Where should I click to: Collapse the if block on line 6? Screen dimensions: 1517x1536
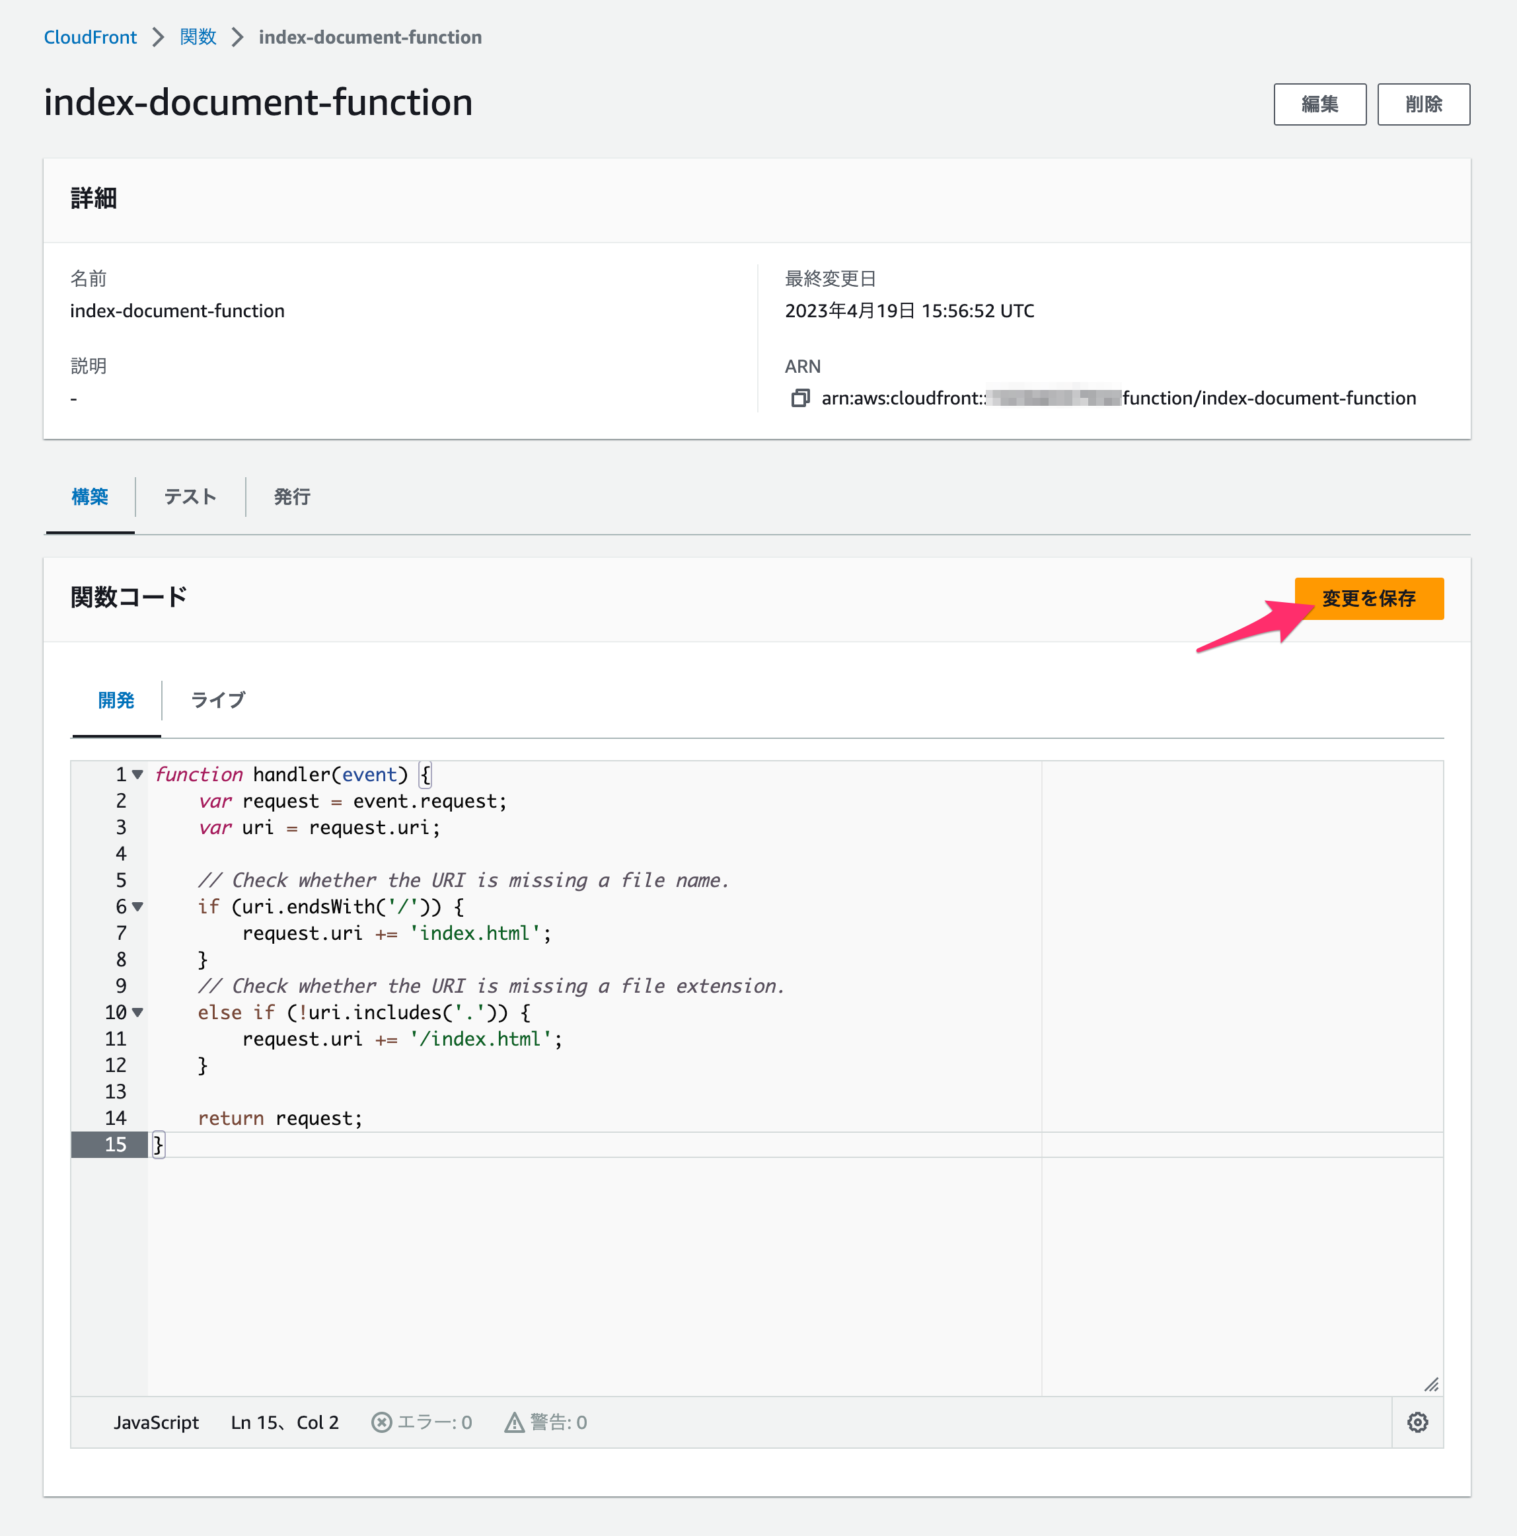point(138,907)
